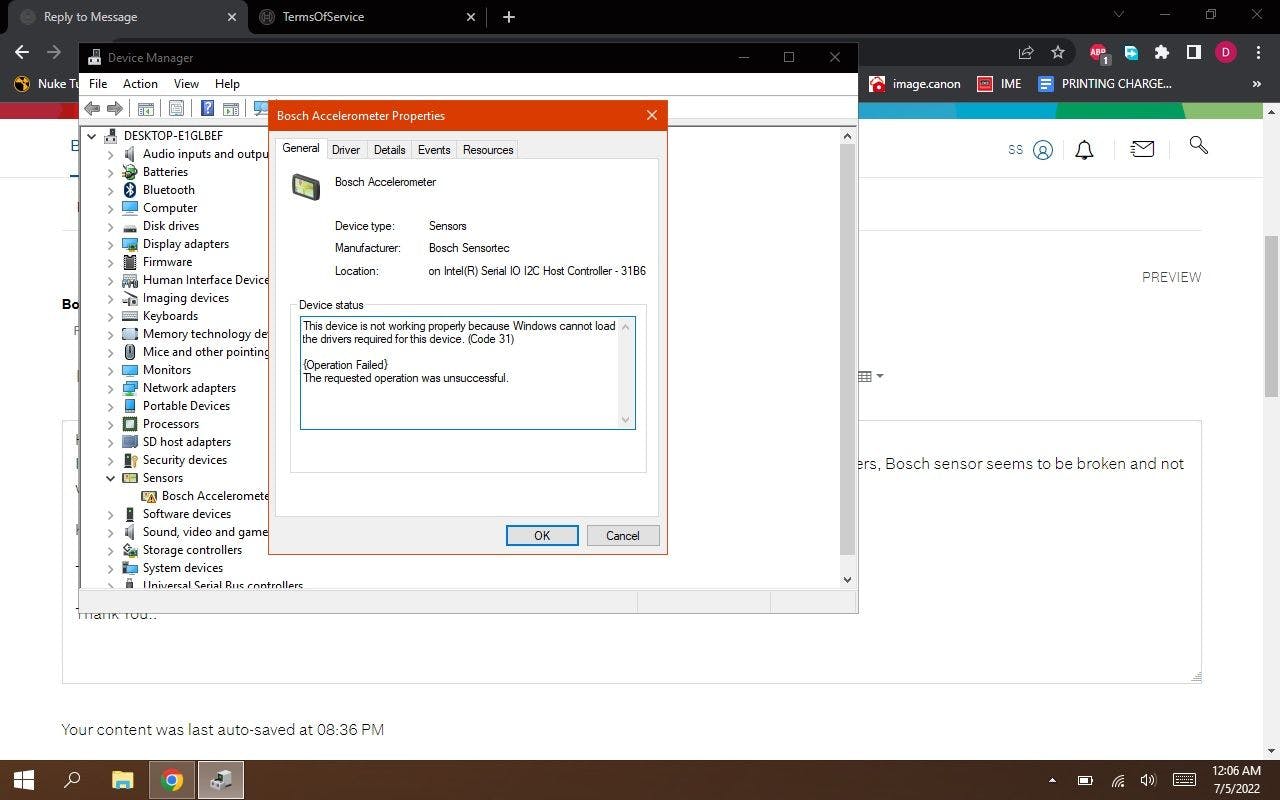The image size is (1280, 800).
Task: Click the Help toolbar icon in Device Manager
Action: tap(207, 108)
